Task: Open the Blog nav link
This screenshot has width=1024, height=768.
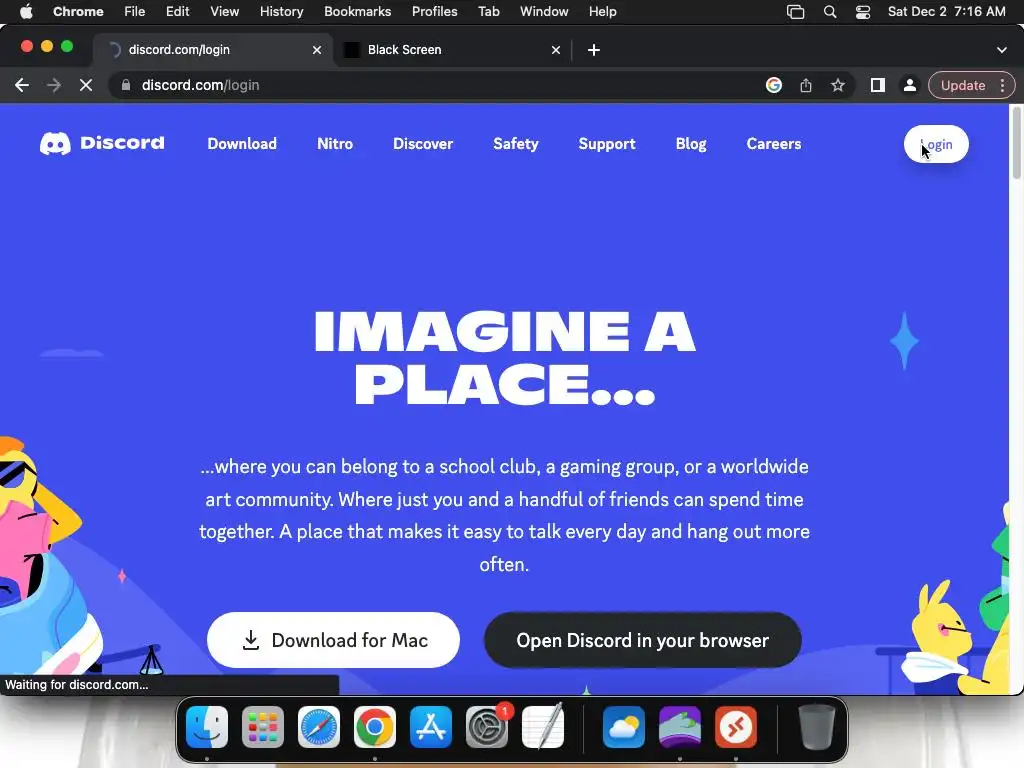Action: 691,144
